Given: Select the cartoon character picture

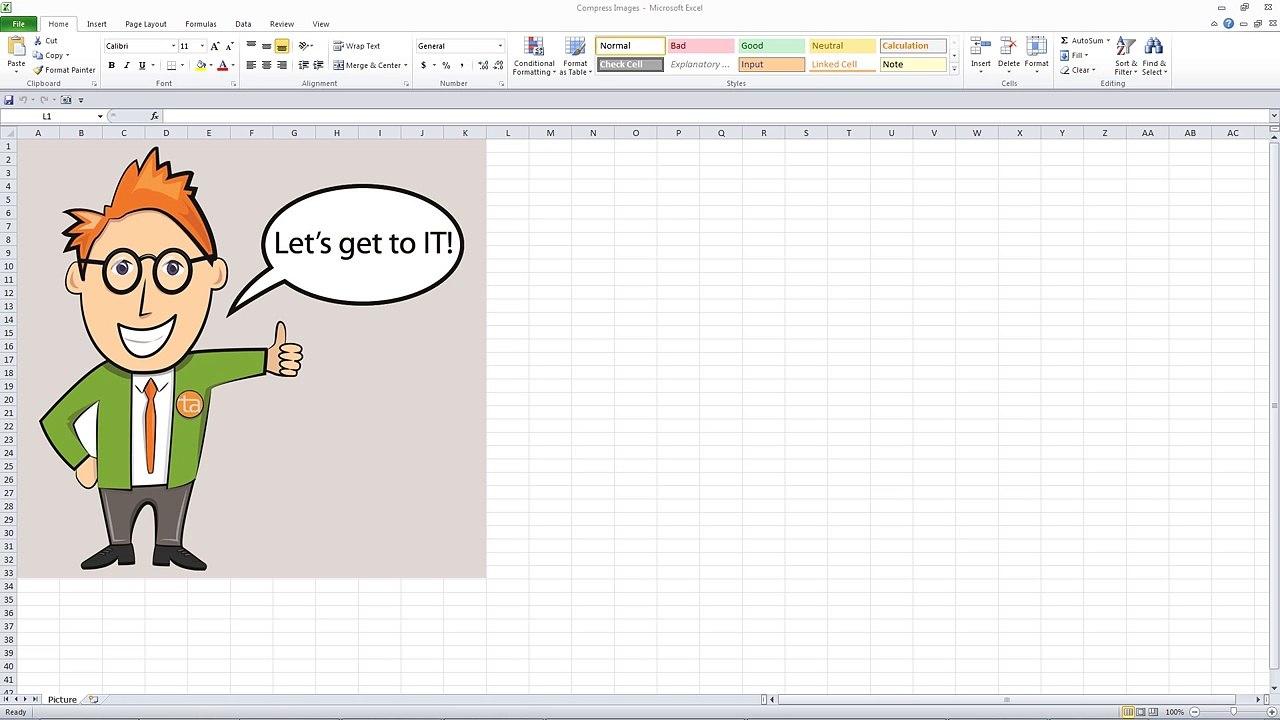Looking at the screenshot, I should tap(251, 359).
